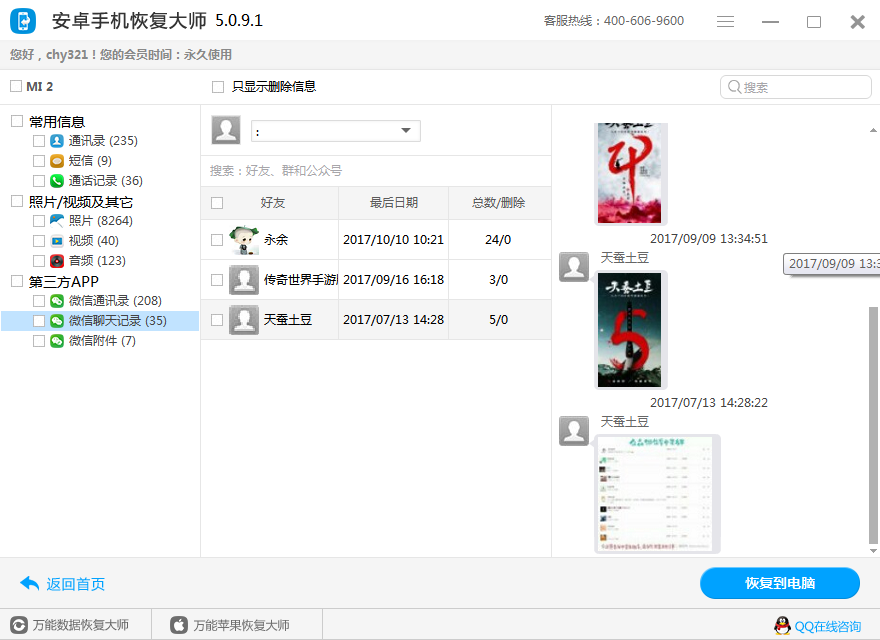Viewport: 880px width, 640px height.
Task: Open the dark poster with red 5 thumbnail
Action: click(630, 330)
